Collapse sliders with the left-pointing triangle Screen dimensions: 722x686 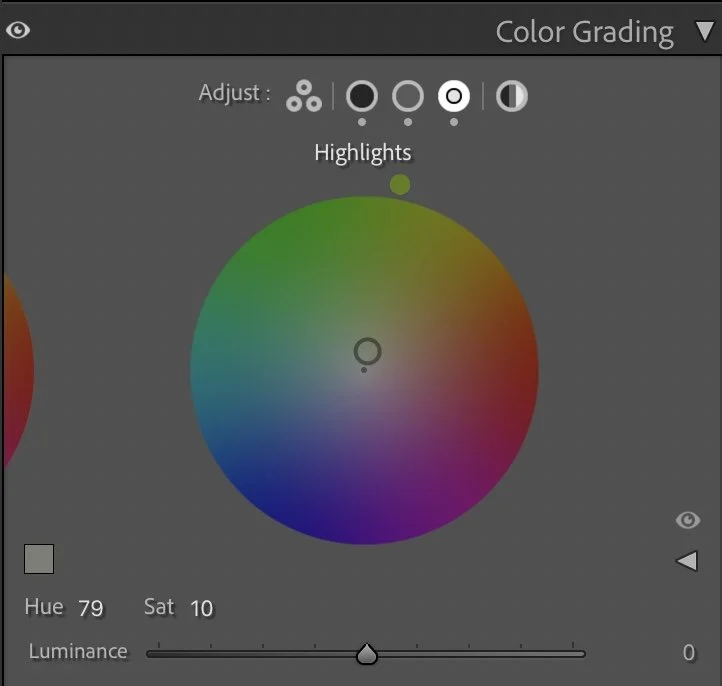[687, 561]
